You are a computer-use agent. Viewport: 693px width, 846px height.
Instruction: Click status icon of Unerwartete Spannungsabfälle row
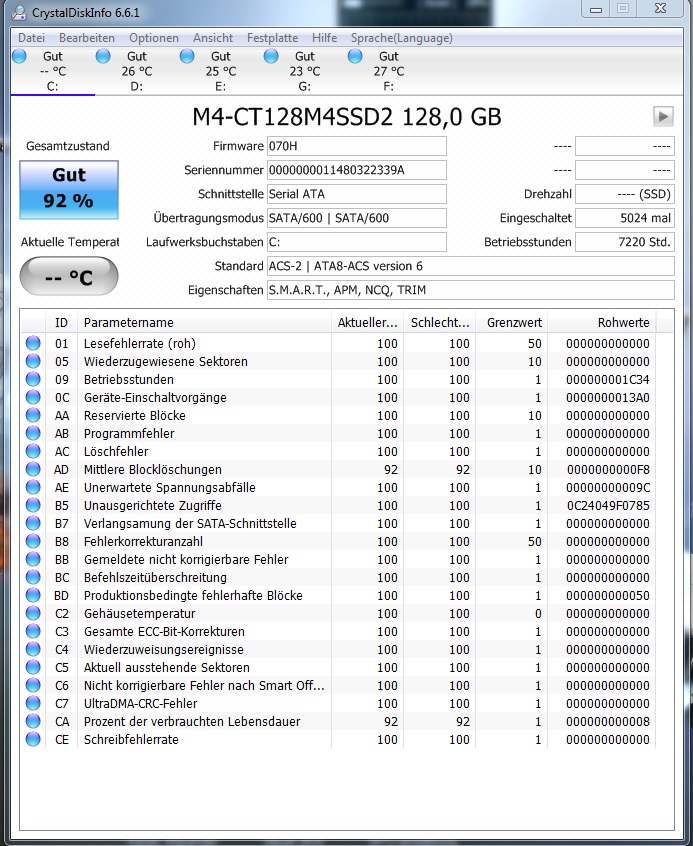[33, 487]
